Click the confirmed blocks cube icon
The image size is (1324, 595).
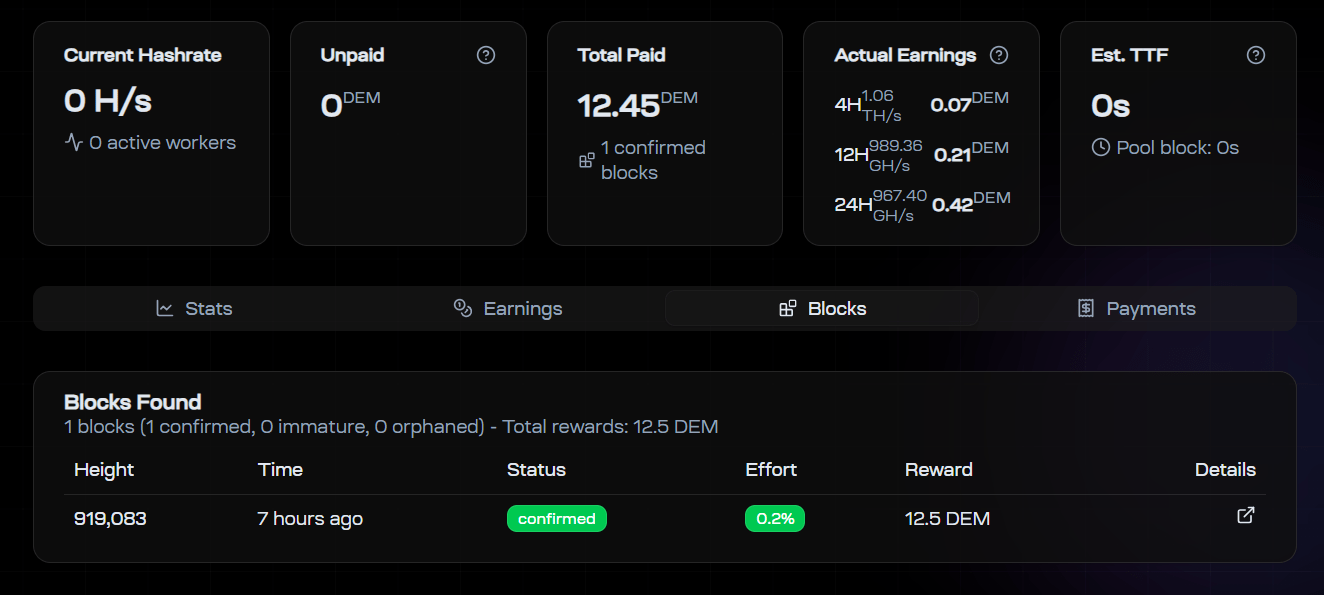tap(587, 160)
